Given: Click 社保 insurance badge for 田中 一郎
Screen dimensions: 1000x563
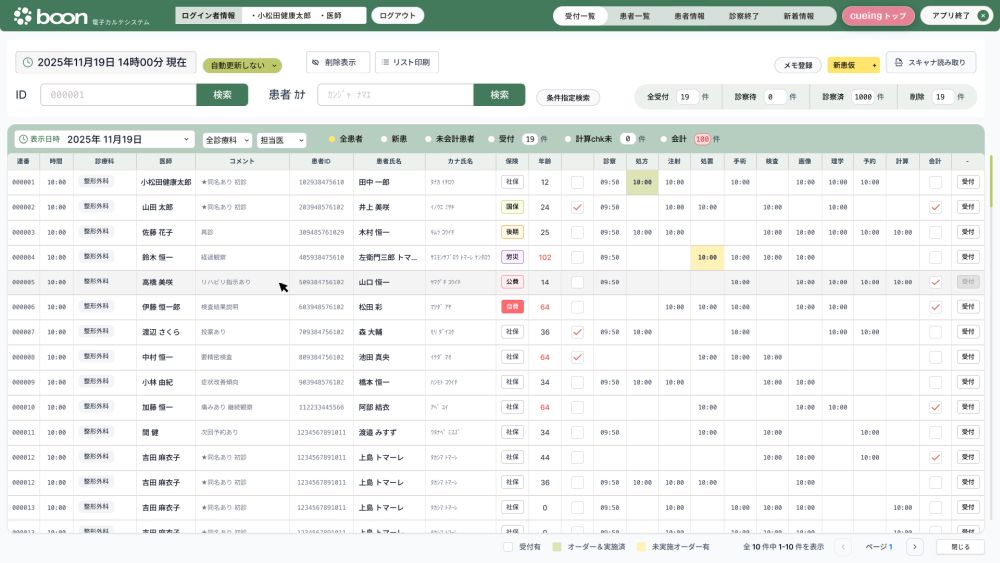Looking at the screenshot, I should [x=512, y=182].
